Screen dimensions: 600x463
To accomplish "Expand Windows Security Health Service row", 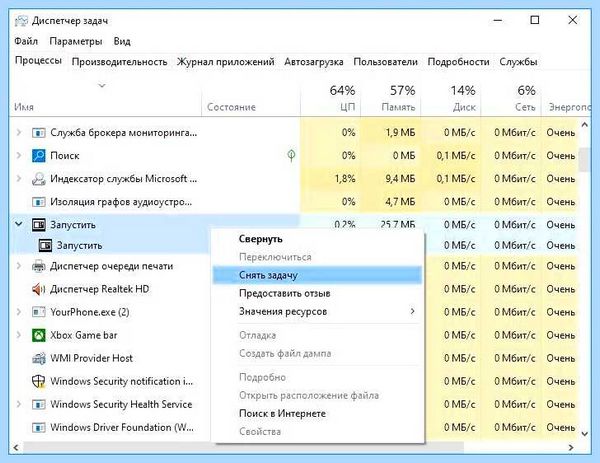I will coord(18,404).
